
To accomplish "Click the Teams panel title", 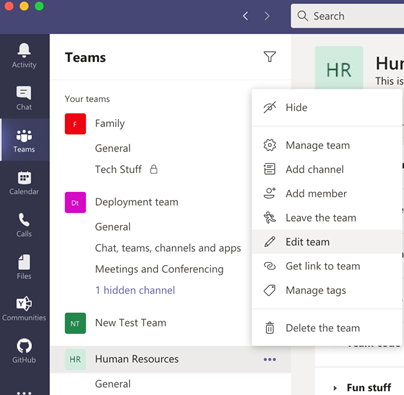I will pyautogui.click(x=85, y=57).
